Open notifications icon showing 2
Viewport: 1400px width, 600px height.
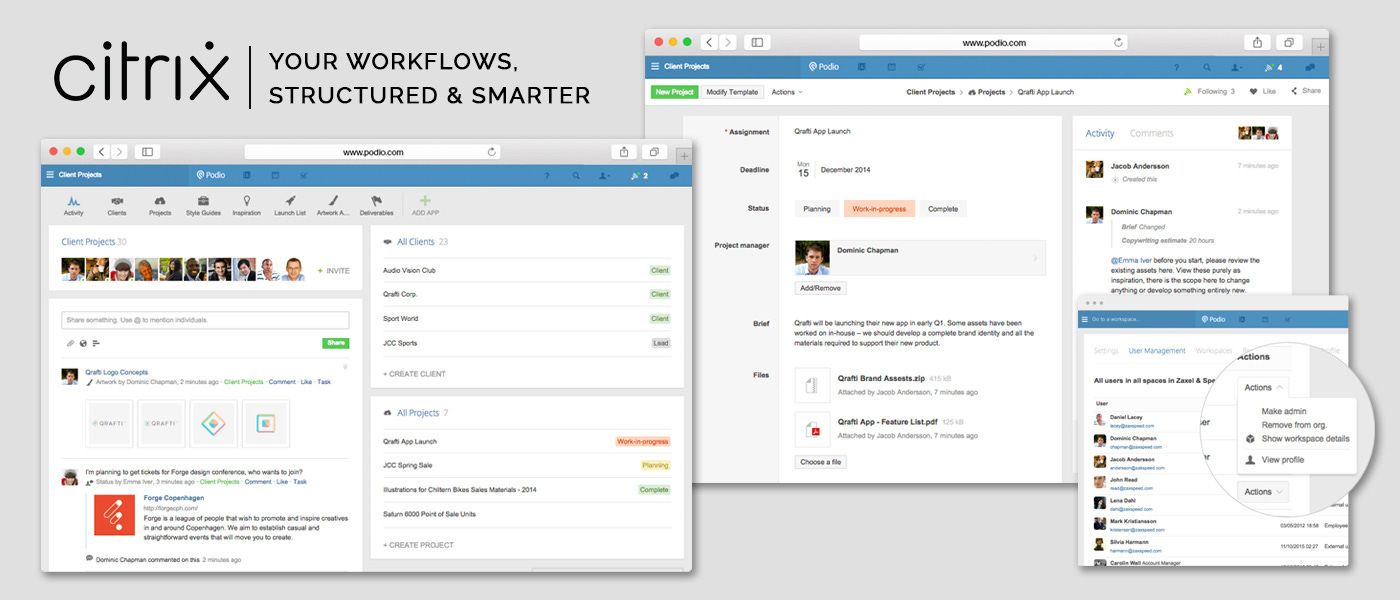(639, 175)
